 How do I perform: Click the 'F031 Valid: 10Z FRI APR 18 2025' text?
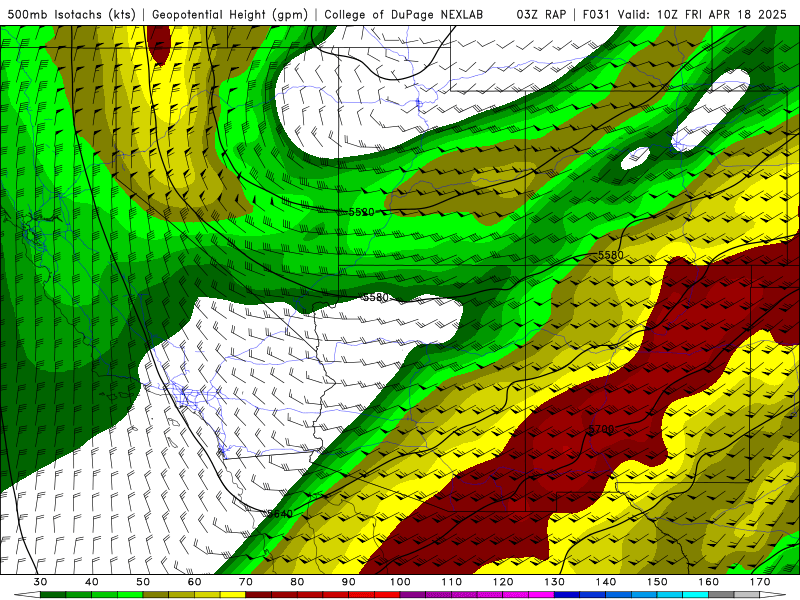(x=684, y=15)
